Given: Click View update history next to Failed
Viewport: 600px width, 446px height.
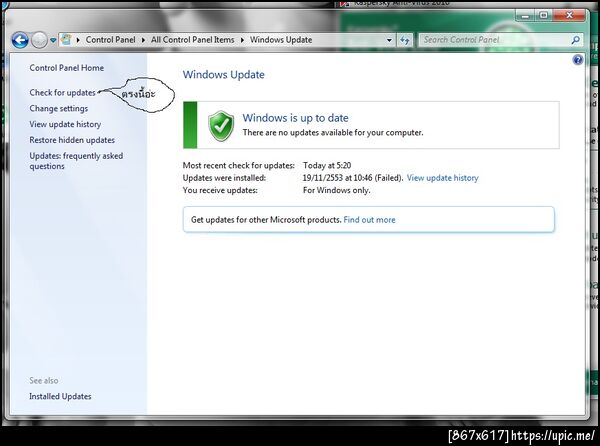Looking at the screenshot, I should [442, 178].
